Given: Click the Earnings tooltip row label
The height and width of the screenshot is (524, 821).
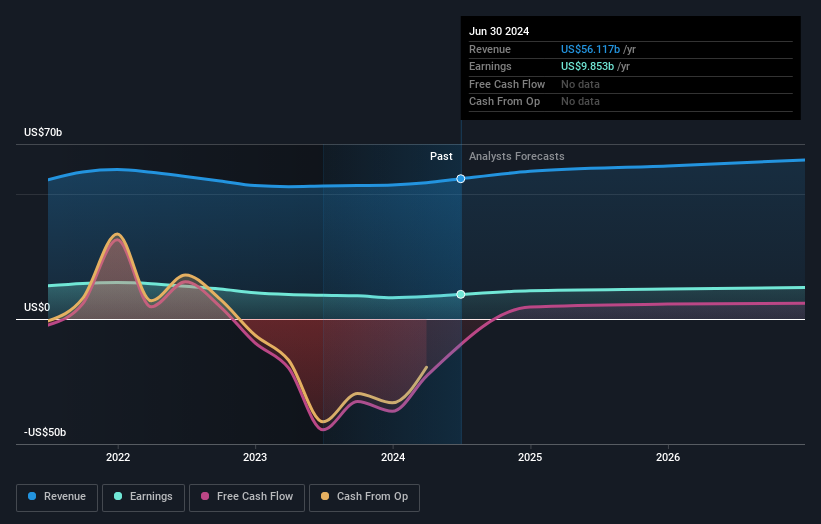Looking at the screenshot, I should coord(490,66).
